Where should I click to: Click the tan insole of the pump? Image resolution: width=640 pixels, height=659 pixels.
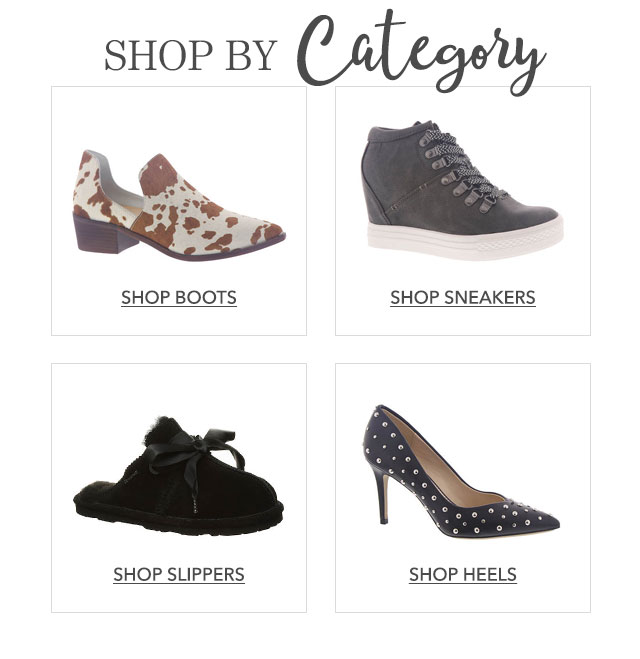coord(433,460)
